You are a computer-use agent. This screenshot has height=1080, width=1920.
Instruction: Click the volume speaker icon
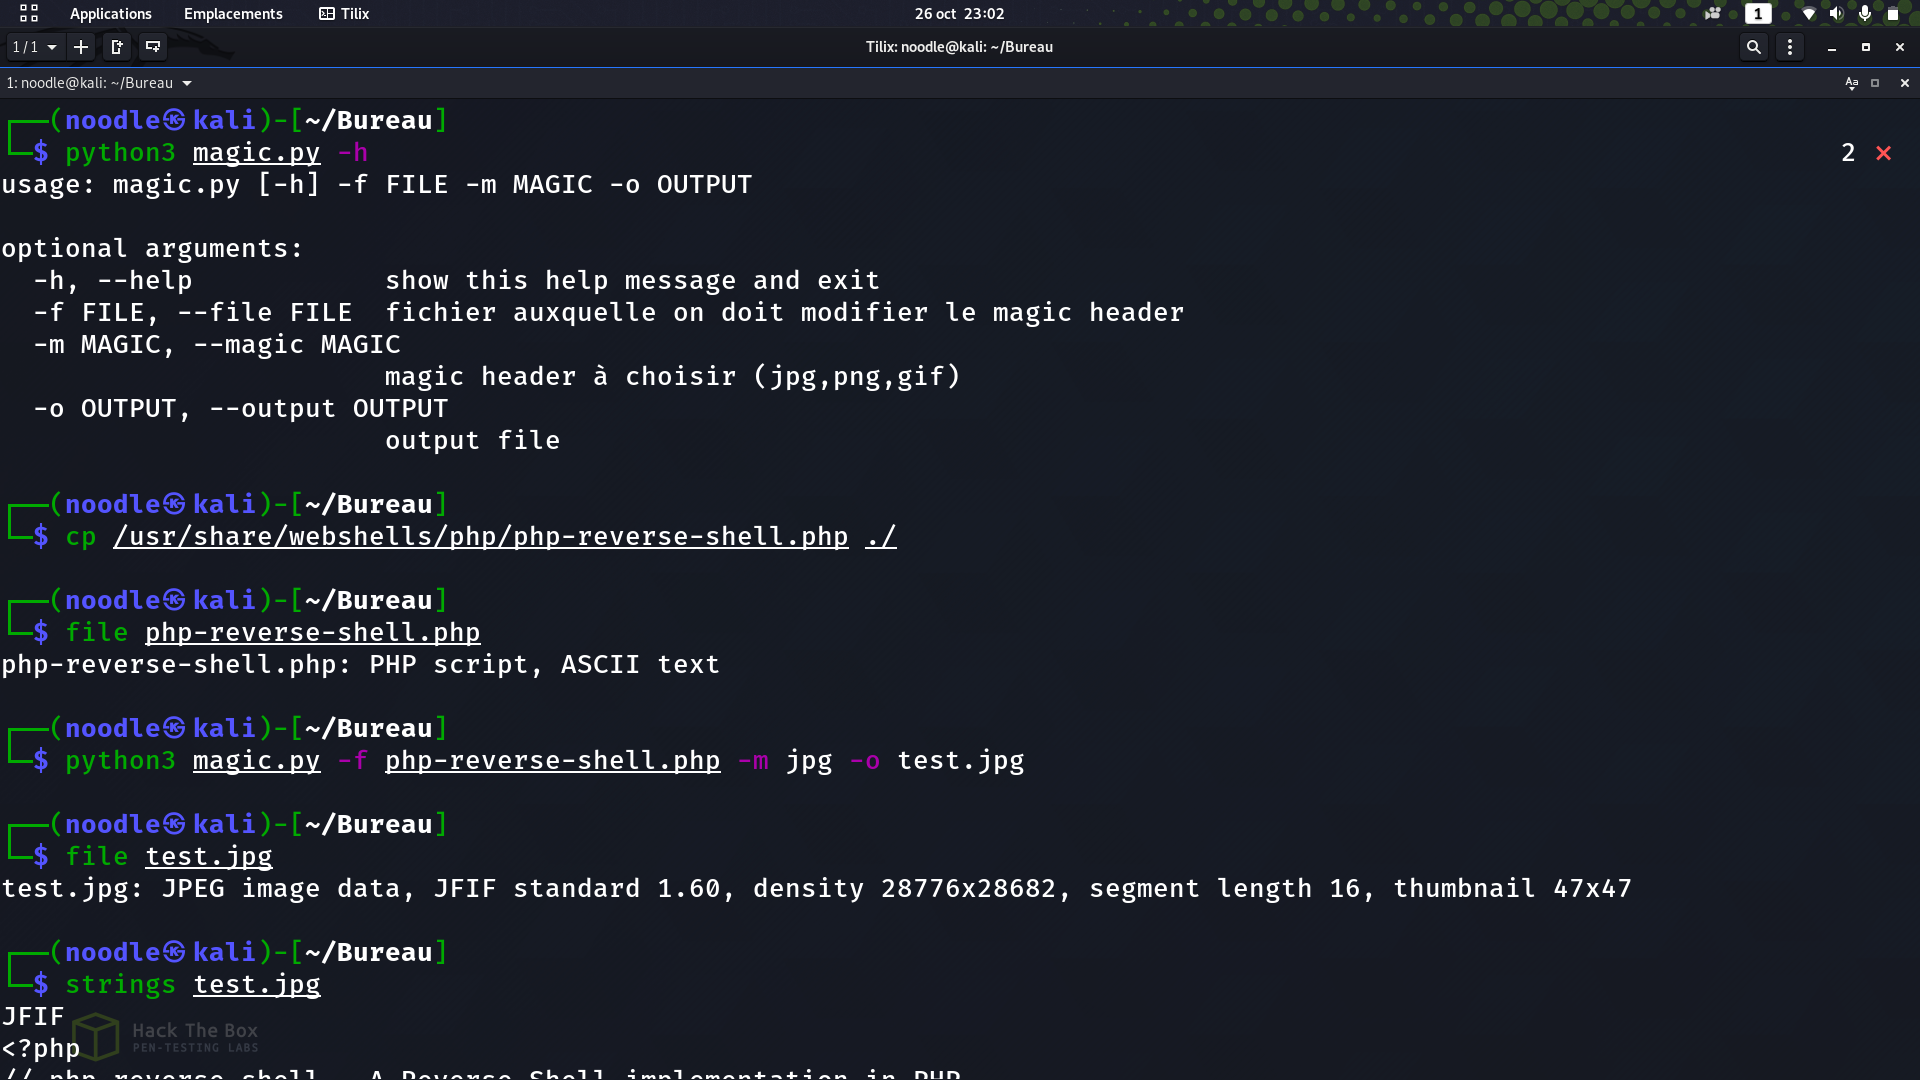click(x=1836, y=13)
